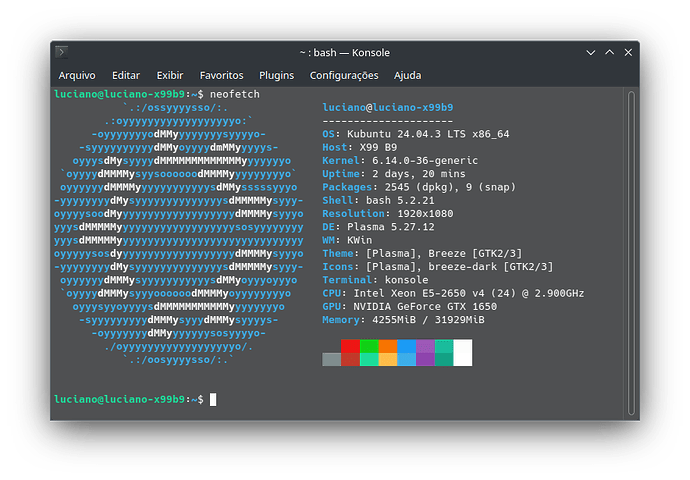Click the neofetch command text on first line
This screenshot has width=690, height=480.
pyautogui.click(x=235, y=93)
